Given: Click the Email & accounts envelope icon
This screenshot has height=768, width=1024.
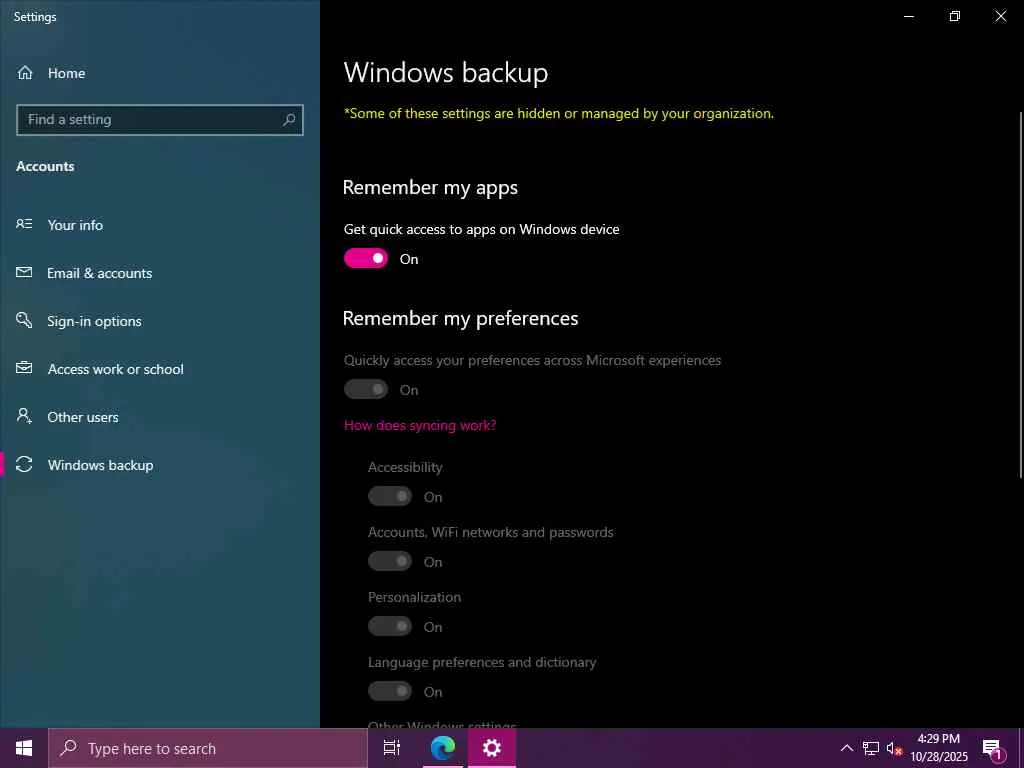Looking at the screenshot, I should (x=24, y=272).
